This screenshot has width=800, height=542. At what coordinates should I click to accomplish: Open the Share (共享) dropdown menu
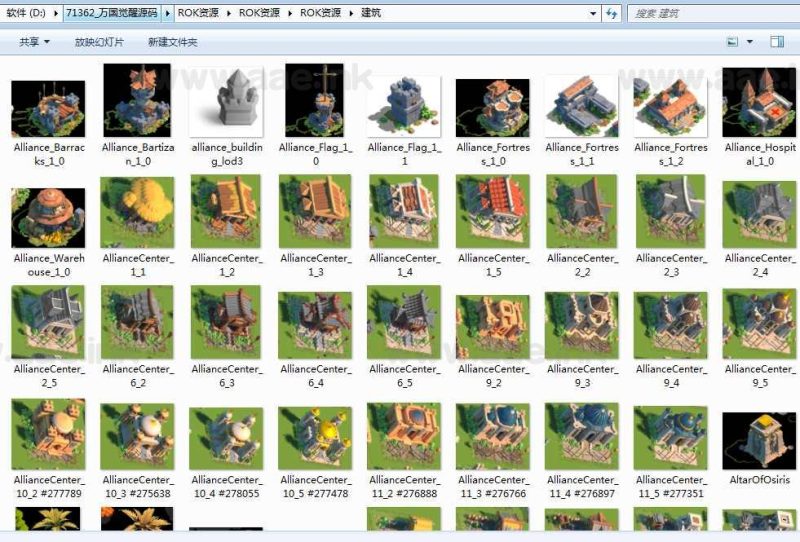[x=34, y=42]
